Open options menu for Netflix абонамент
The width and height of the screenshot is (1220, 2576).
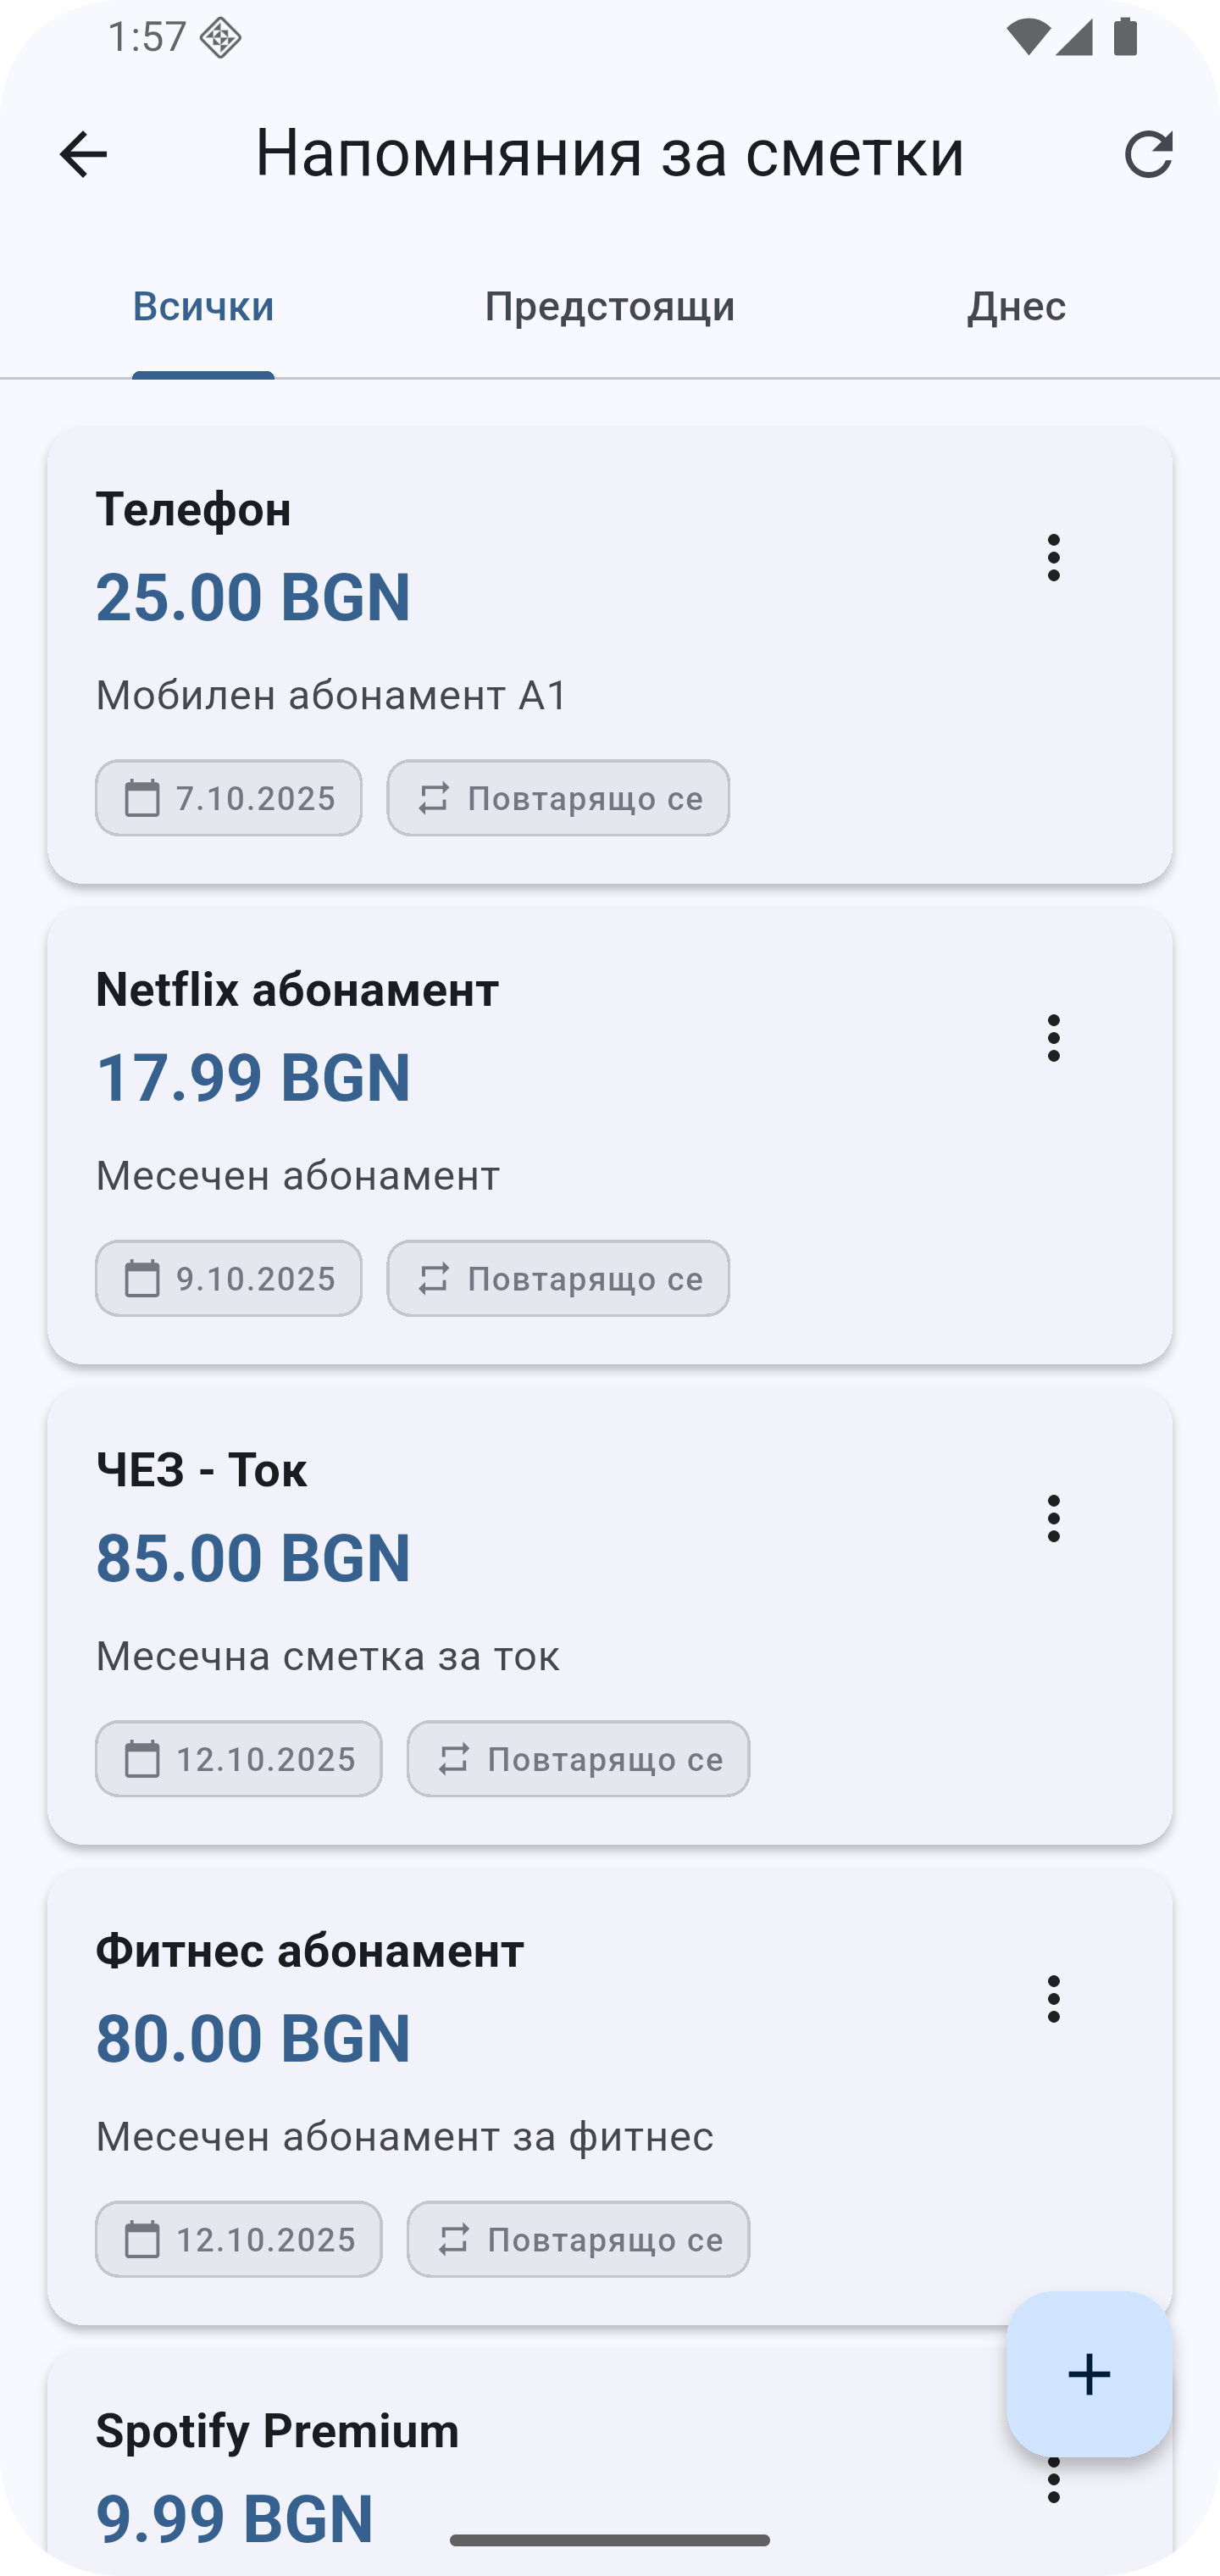point(1053,1038)
